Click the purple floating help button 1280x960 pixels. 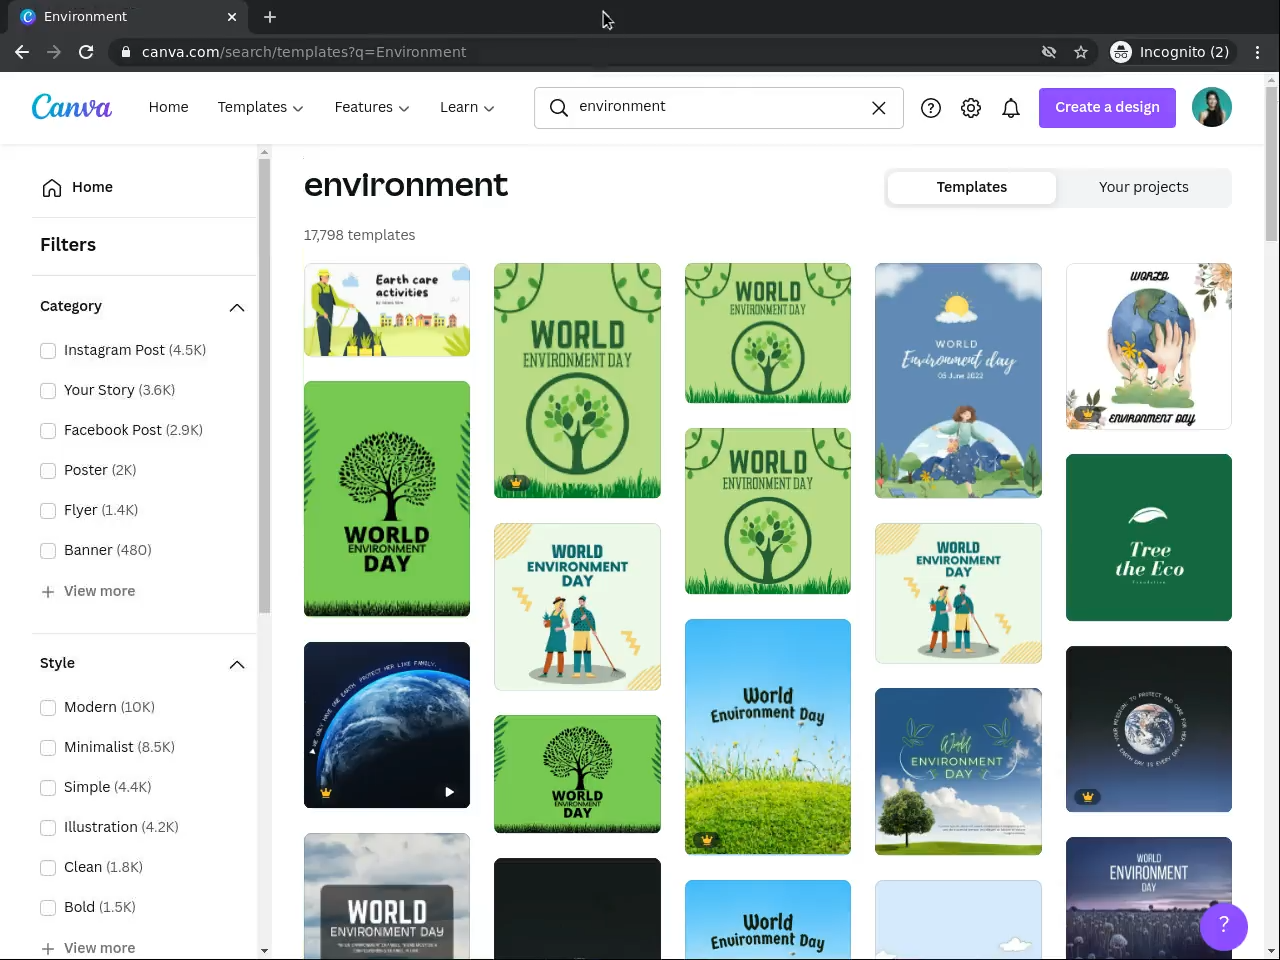1223,925
